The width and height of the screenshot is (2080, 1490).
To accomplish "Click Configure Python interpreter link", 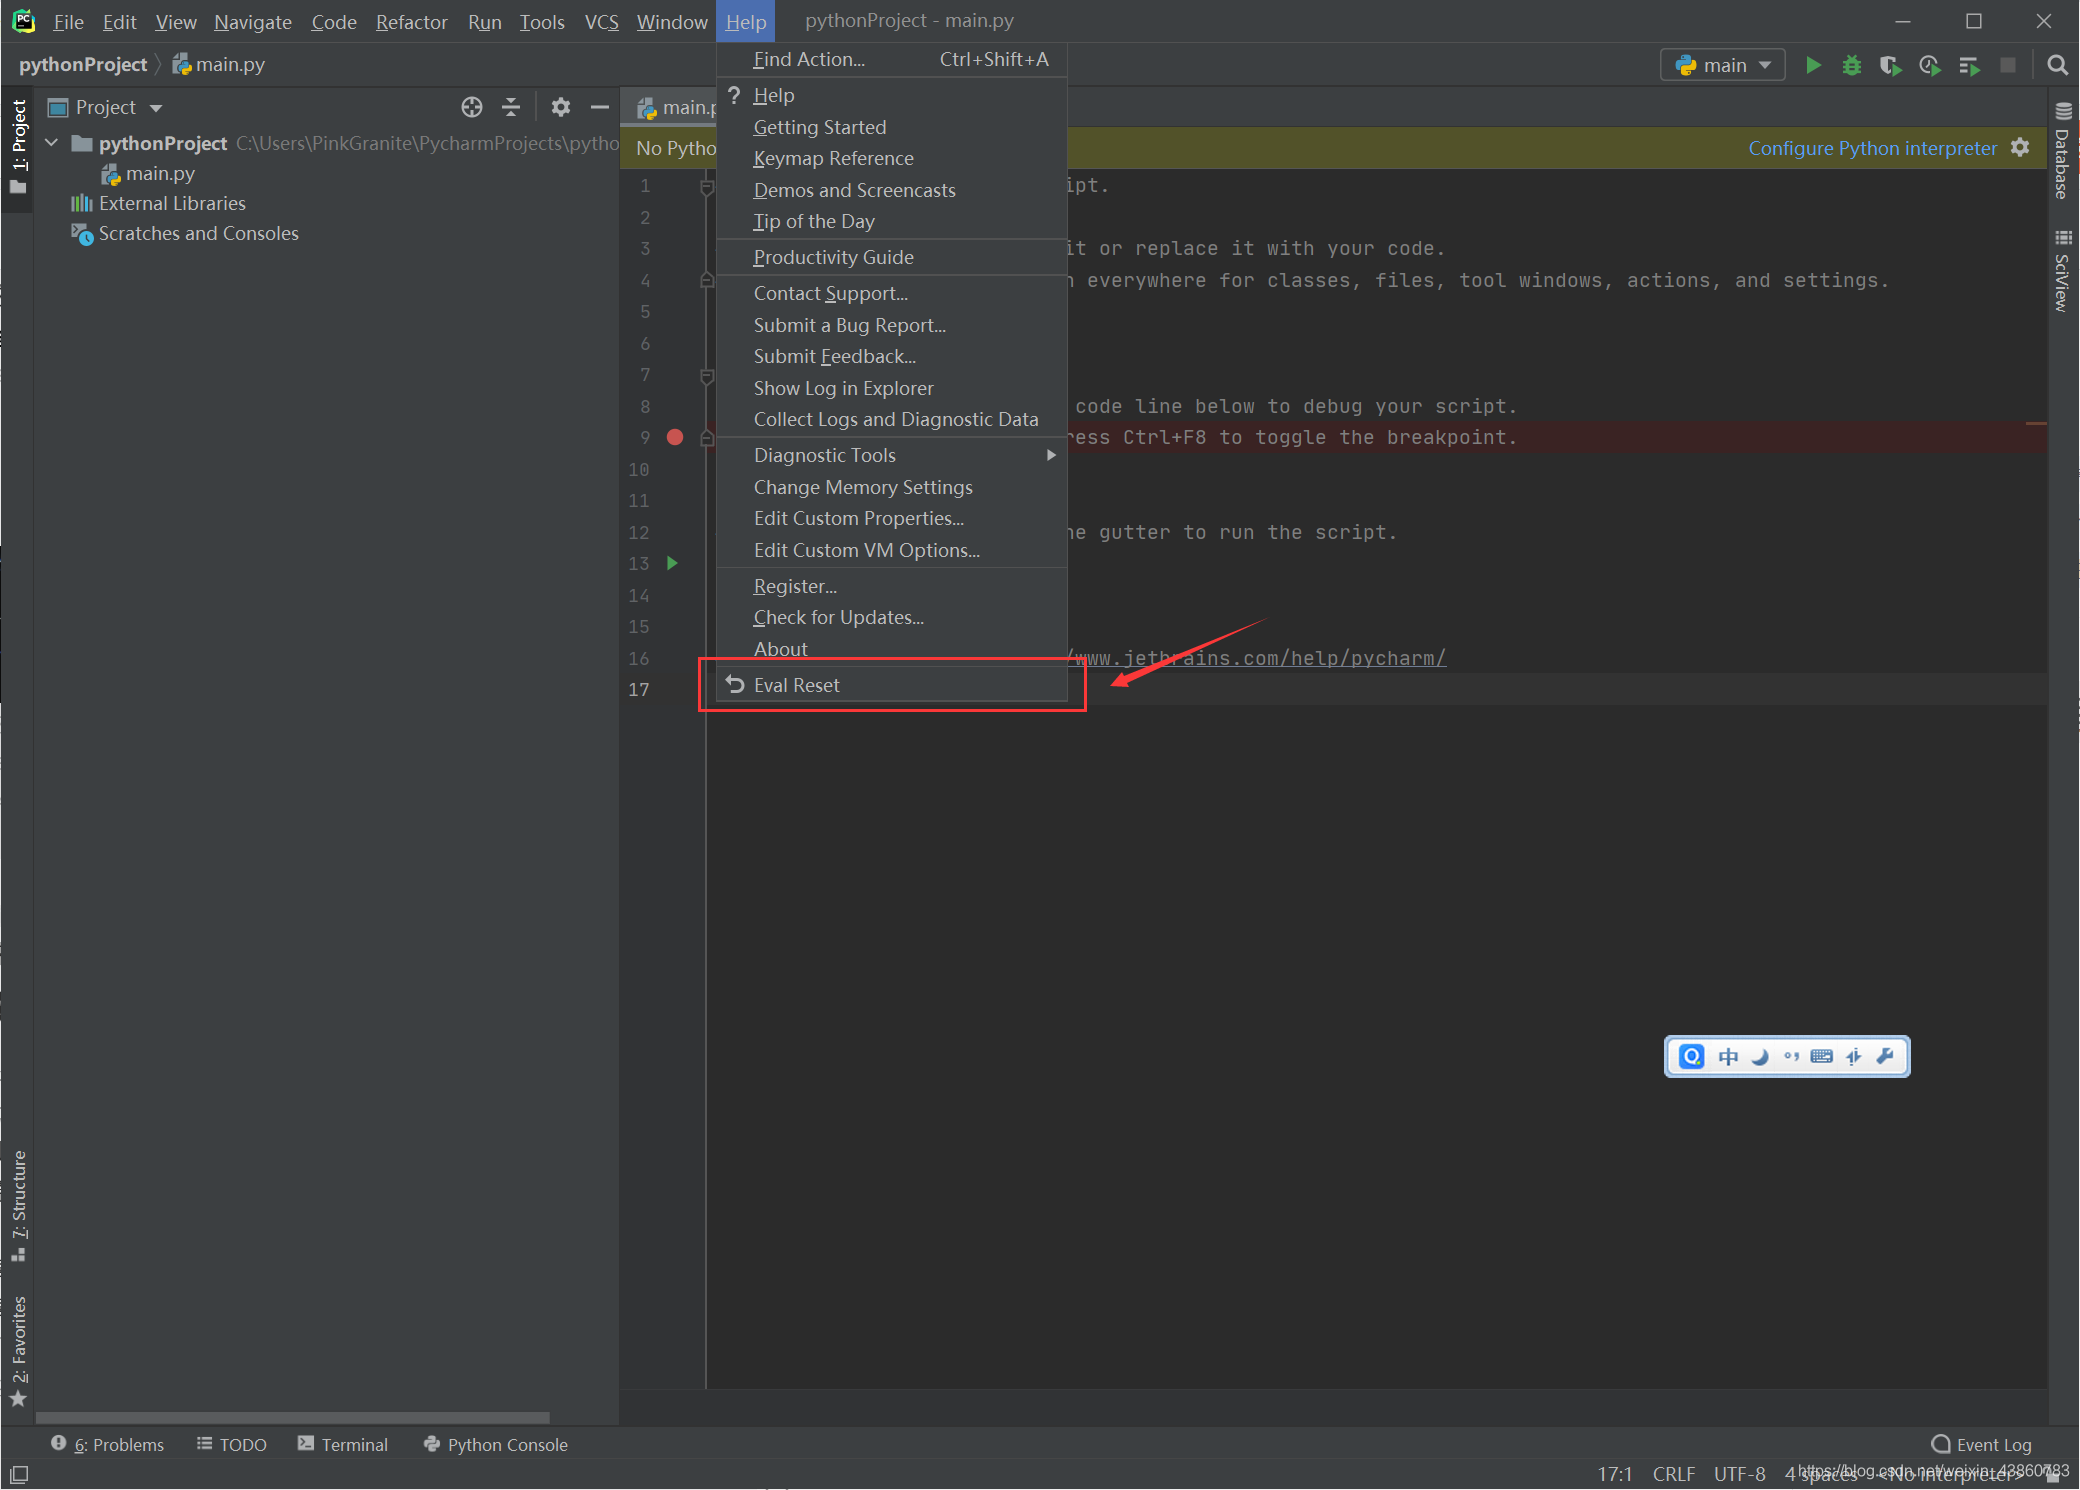I will tap(1872, 148).
